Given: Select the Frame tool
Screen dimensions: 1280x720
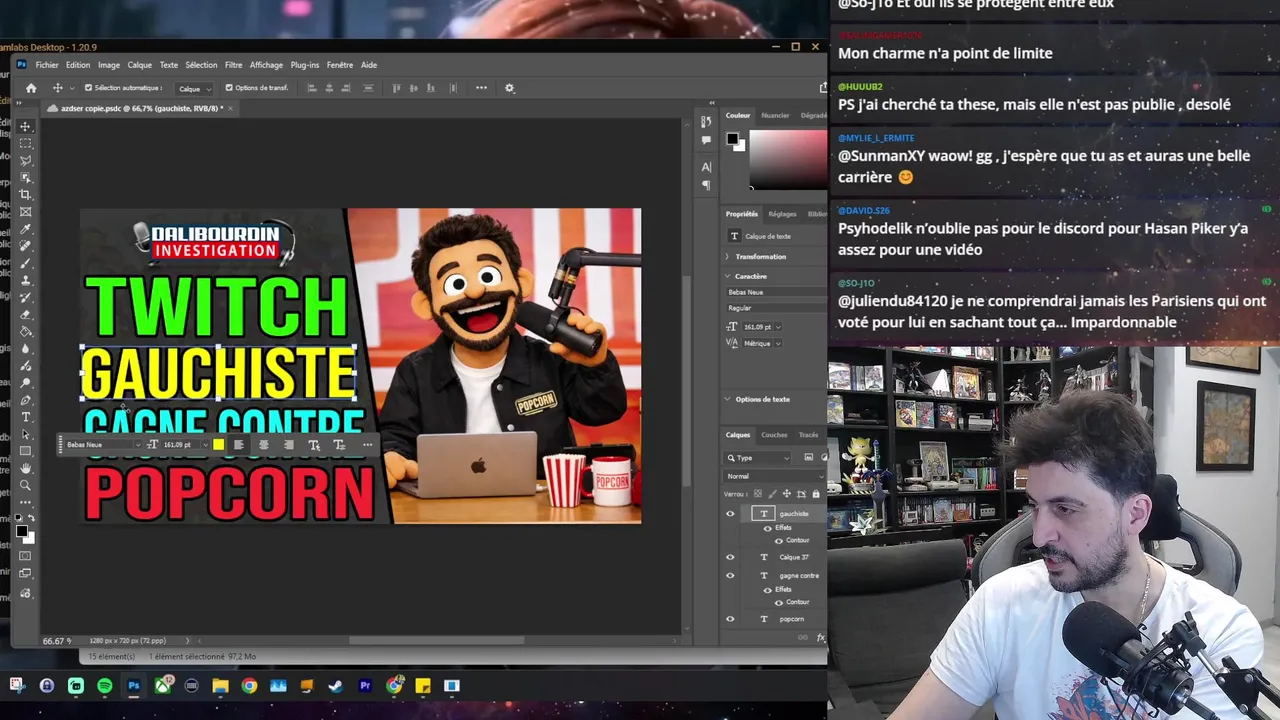Looking at the screenshot, I should (x=26, y=211).
